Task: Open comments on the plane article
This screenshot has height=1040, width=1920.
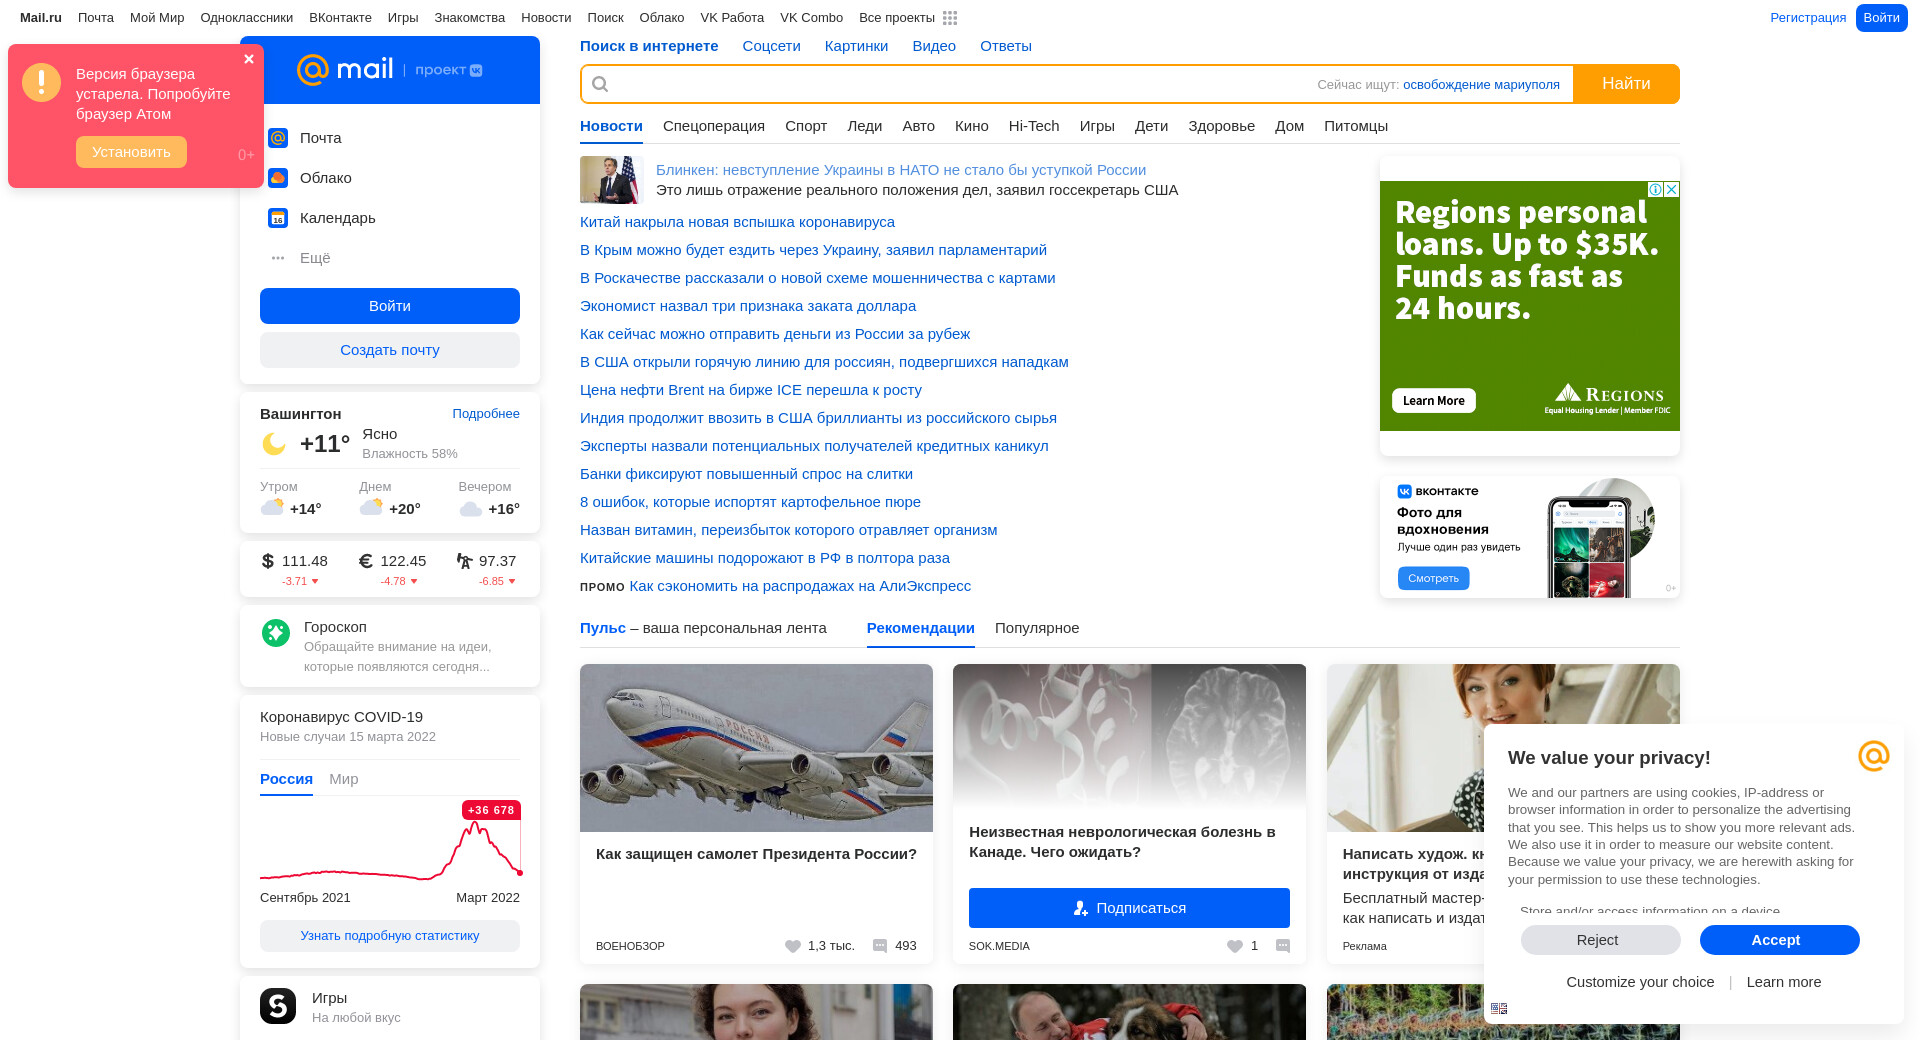Action: point(880,946)
